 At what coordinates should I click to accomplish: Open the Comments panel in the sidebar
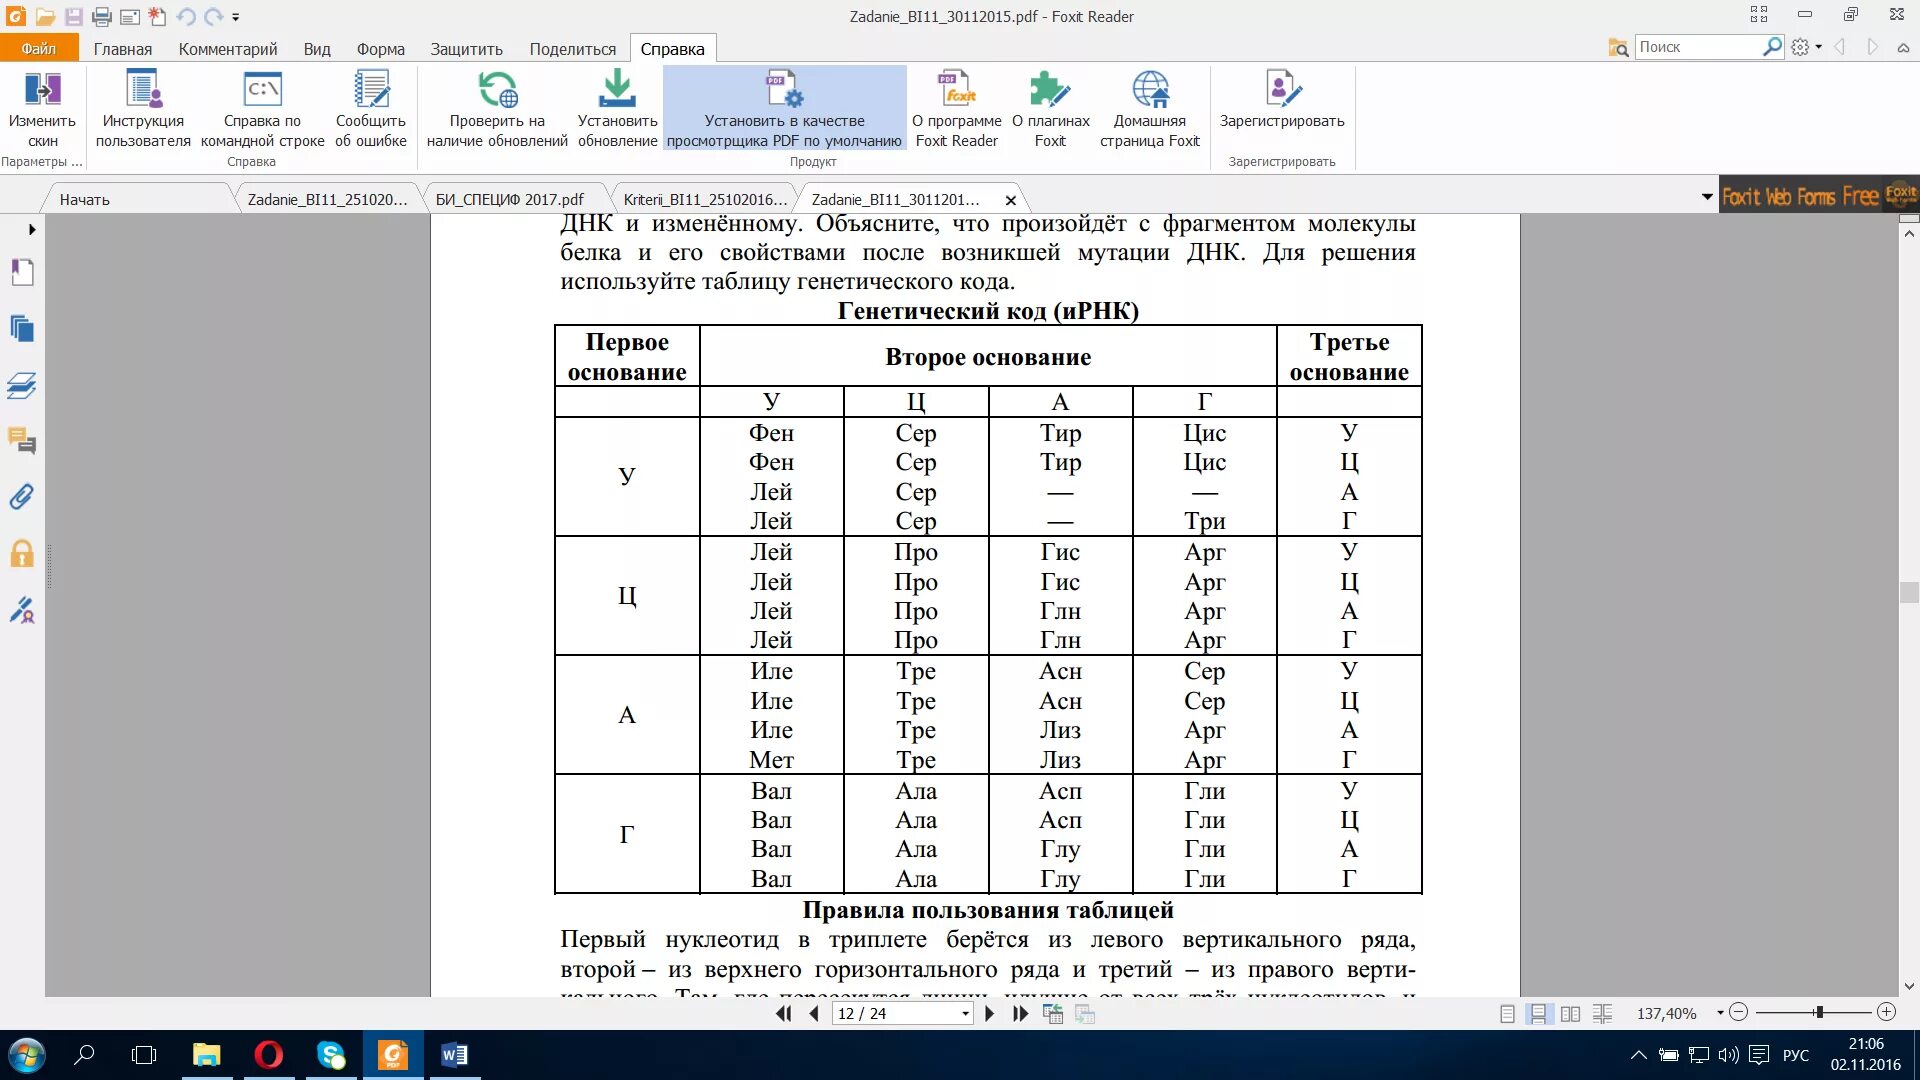point(23,443)
